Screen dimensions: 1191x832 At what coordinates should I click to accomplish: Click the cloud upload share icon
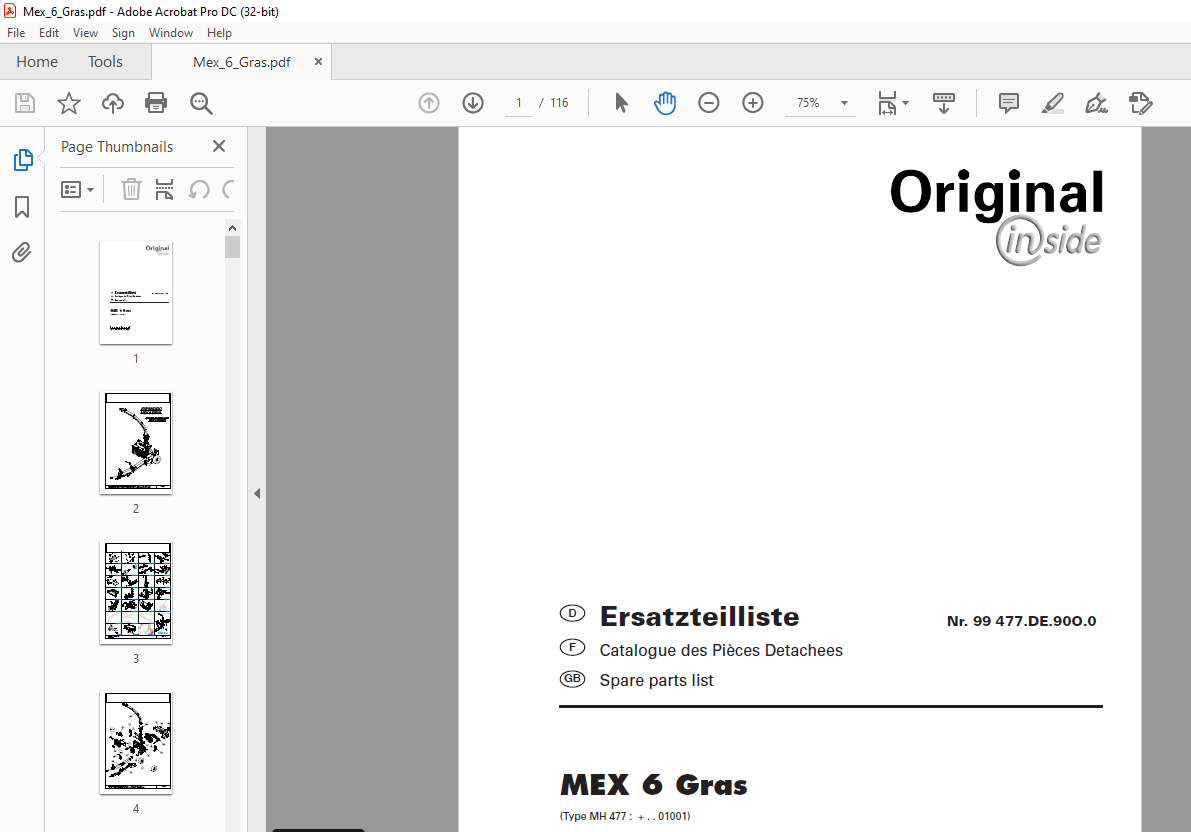point(112,103)
